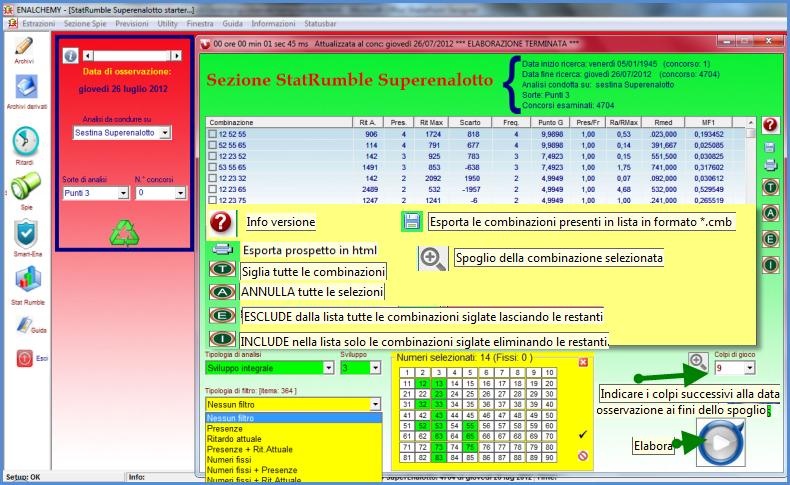Open the Previsioni menu
This screenshot has width=790, height=485.
coord(131,24)
